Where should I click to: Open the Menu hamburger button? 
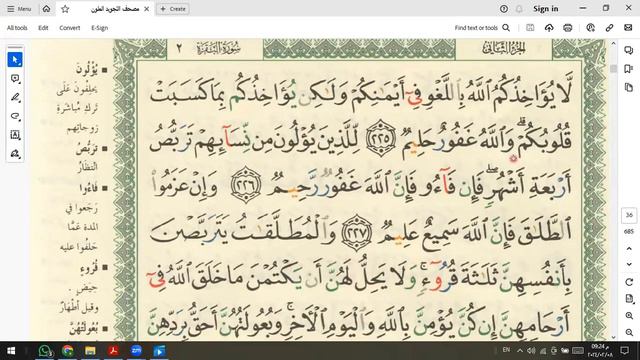pos(19,9)
